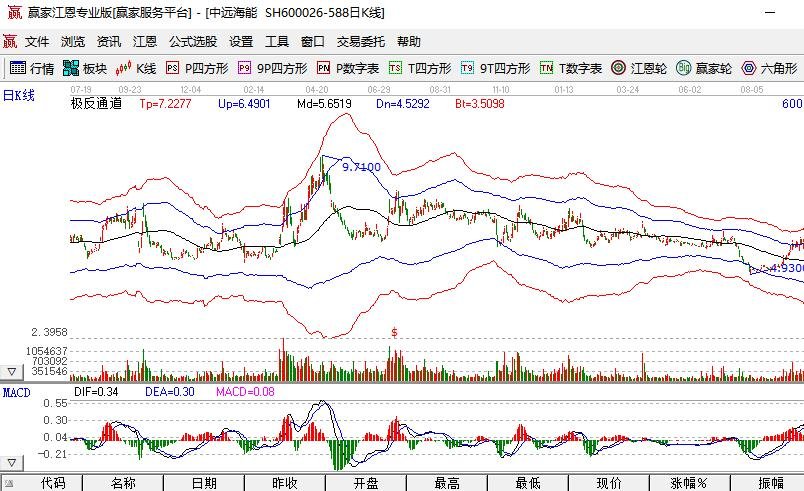
Task: Select the T四方形 tool
Action: click(x=420, y=69)
